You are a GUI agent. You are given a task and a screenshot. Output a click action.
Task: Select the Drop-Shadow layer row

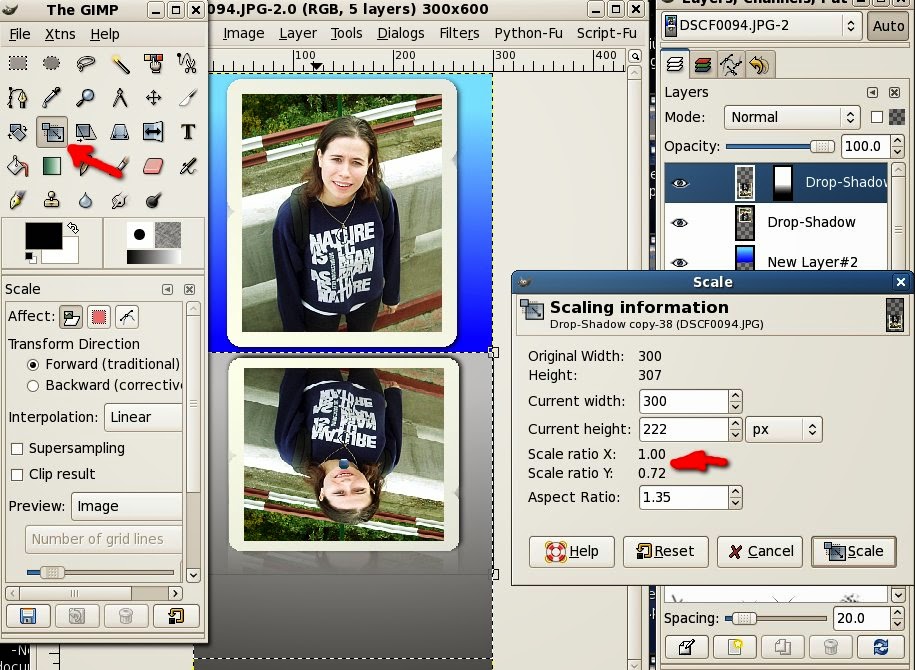pos(776,223)
